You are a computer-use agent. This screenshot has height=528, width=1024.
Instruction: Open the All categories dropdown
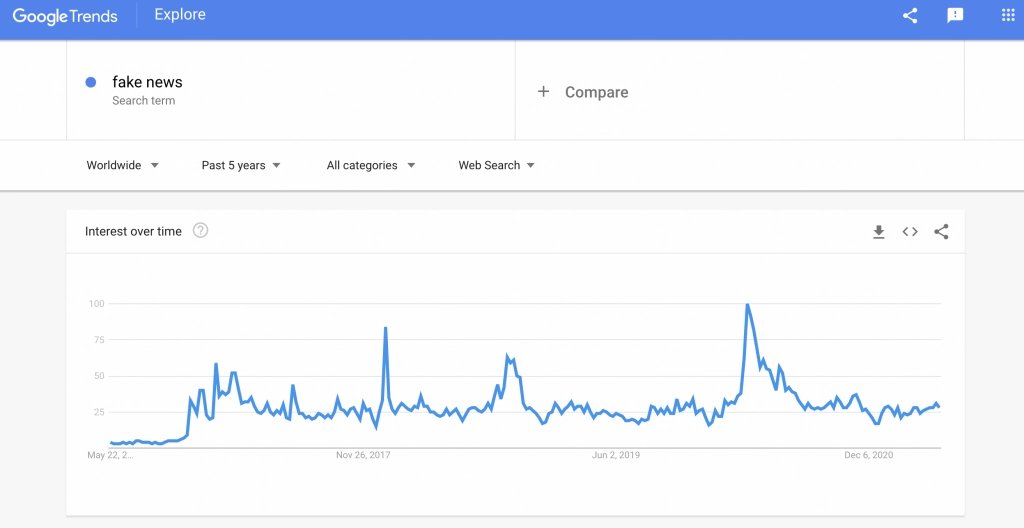[x=371, y=165]
